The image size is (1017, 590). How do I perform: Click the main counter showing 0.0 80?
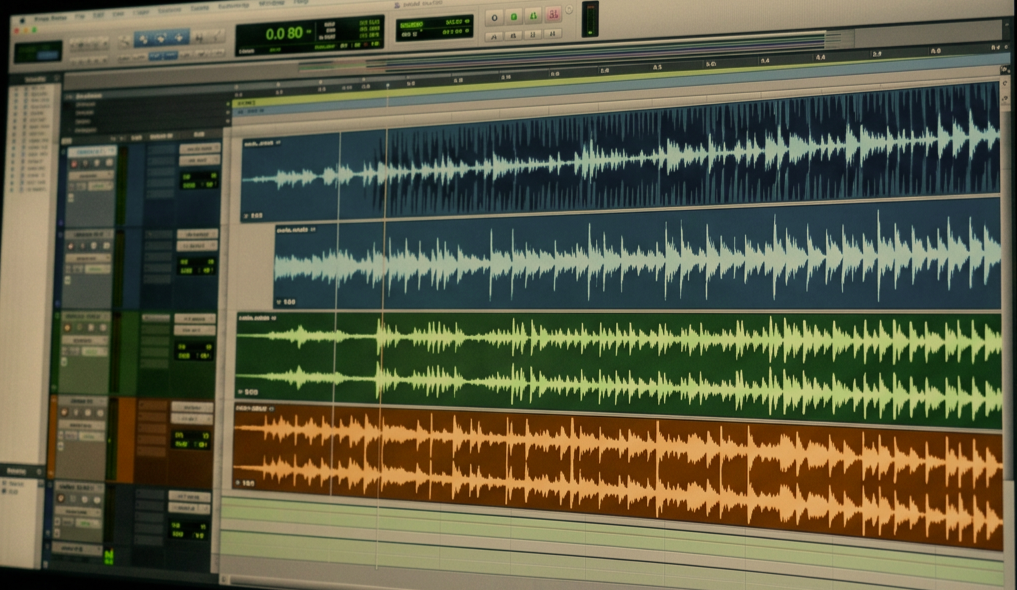[284, 34]
